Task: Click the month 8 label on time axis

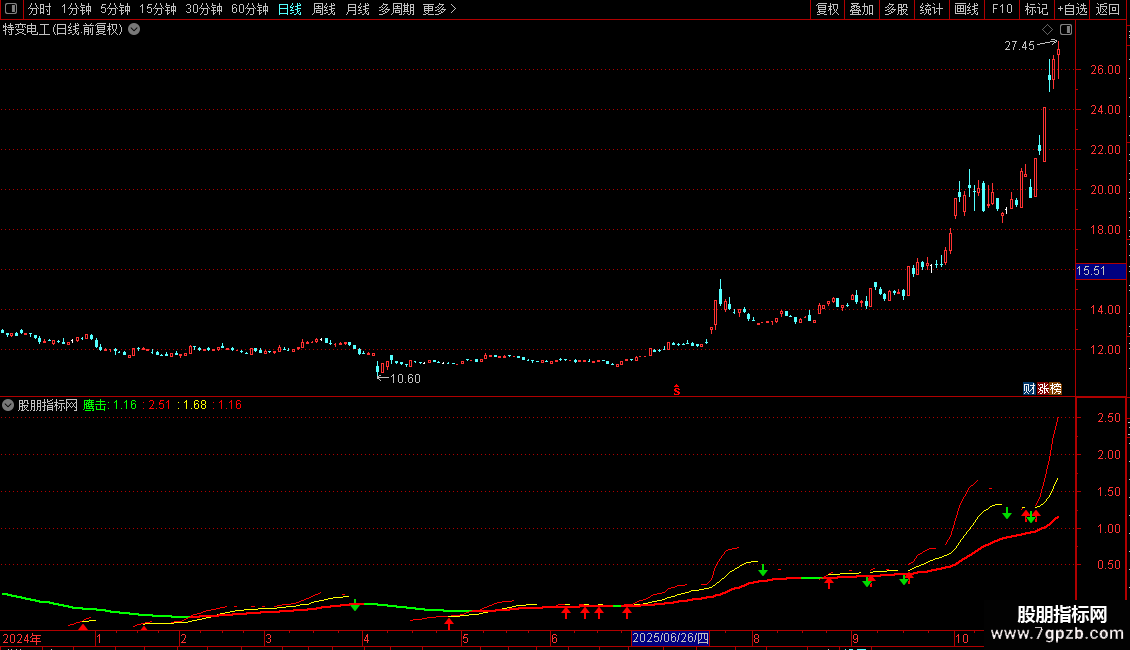Action: [756, 638]
